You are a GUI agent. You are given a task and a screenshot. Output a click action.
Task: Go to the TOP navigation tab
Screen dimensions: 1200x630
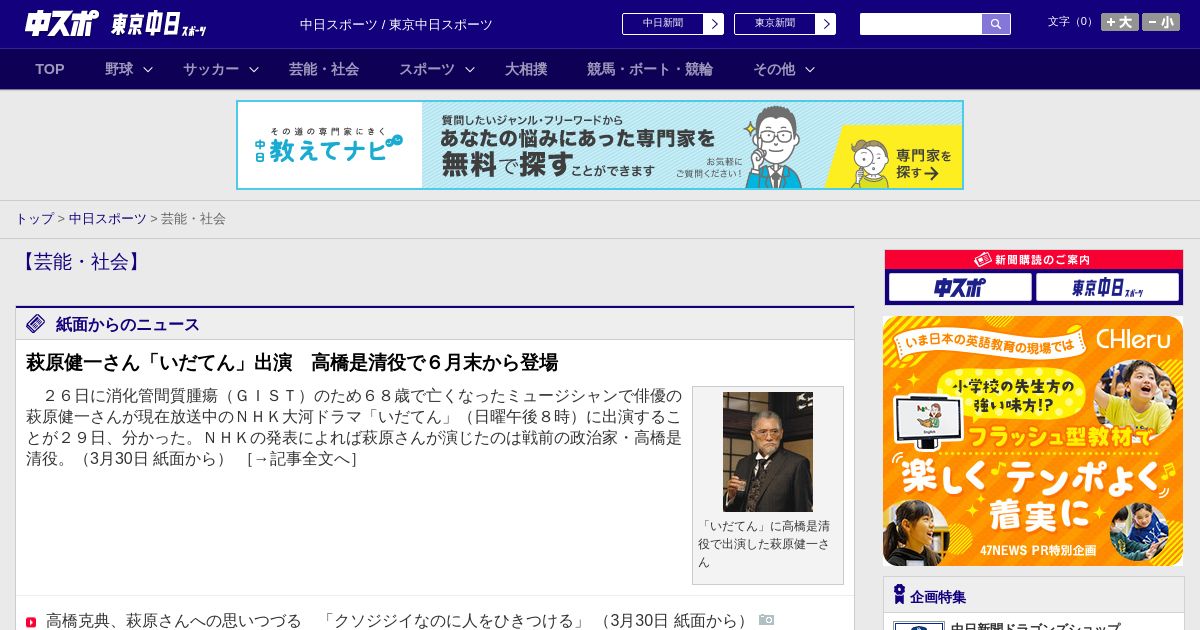[x=50, y=69]
